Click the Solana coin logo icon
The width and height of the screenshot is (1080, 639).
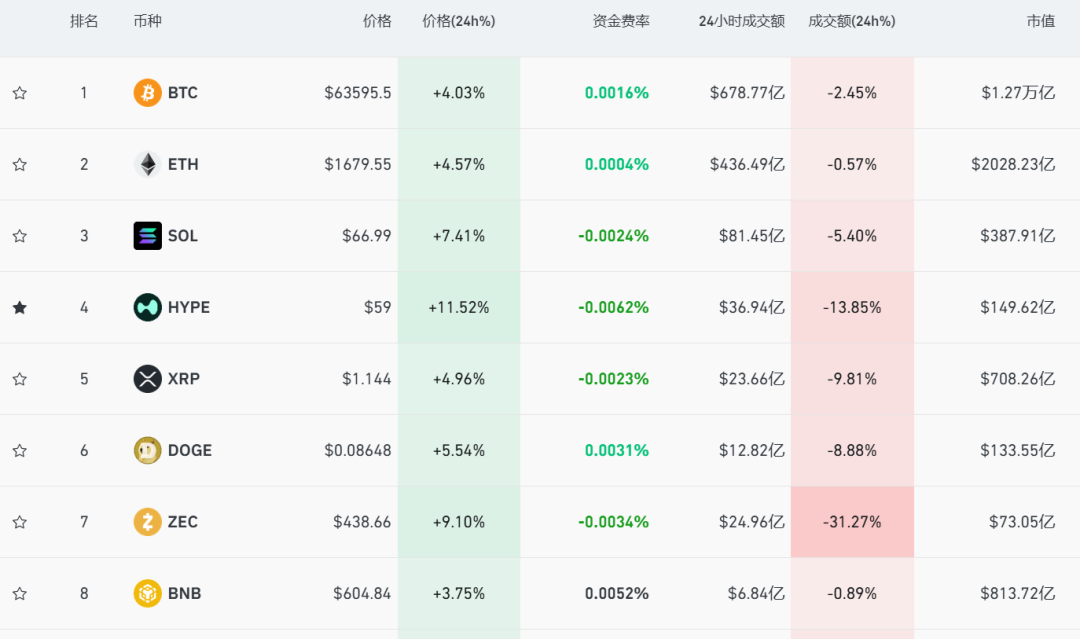click(147, 236)
